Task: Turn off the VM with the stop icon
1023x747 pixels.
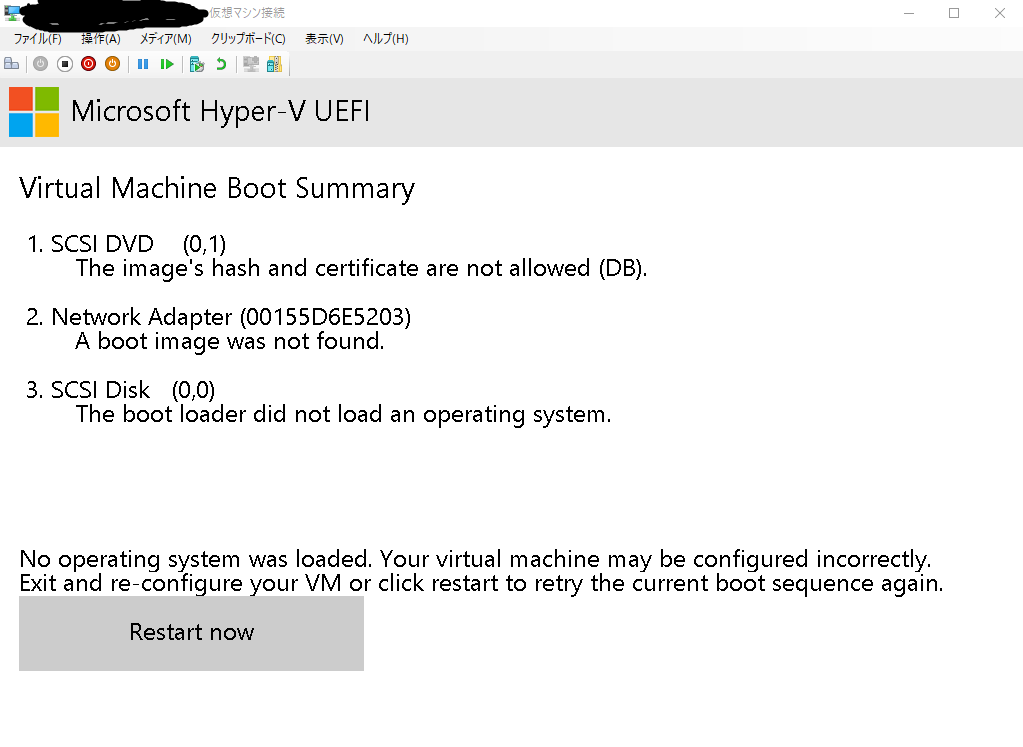Action: coord(65,64)
